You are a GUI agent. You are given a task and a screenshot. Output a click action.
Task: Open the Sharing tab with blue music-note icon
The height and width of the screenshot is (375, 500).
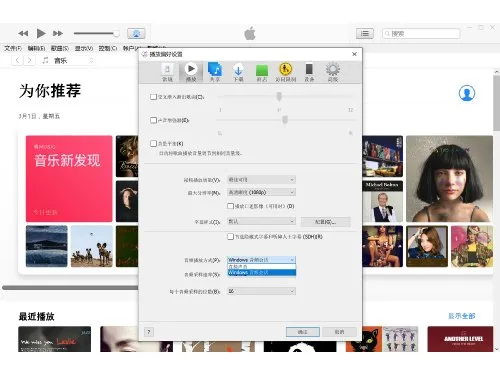point(215,72)
